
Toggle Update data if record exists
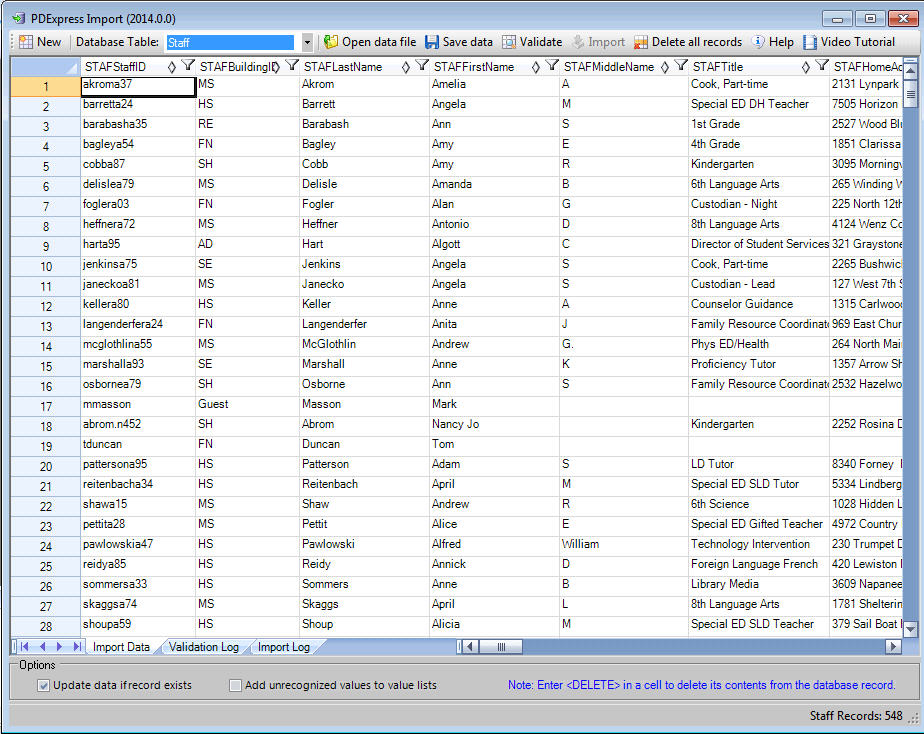(x=43, y=686)
